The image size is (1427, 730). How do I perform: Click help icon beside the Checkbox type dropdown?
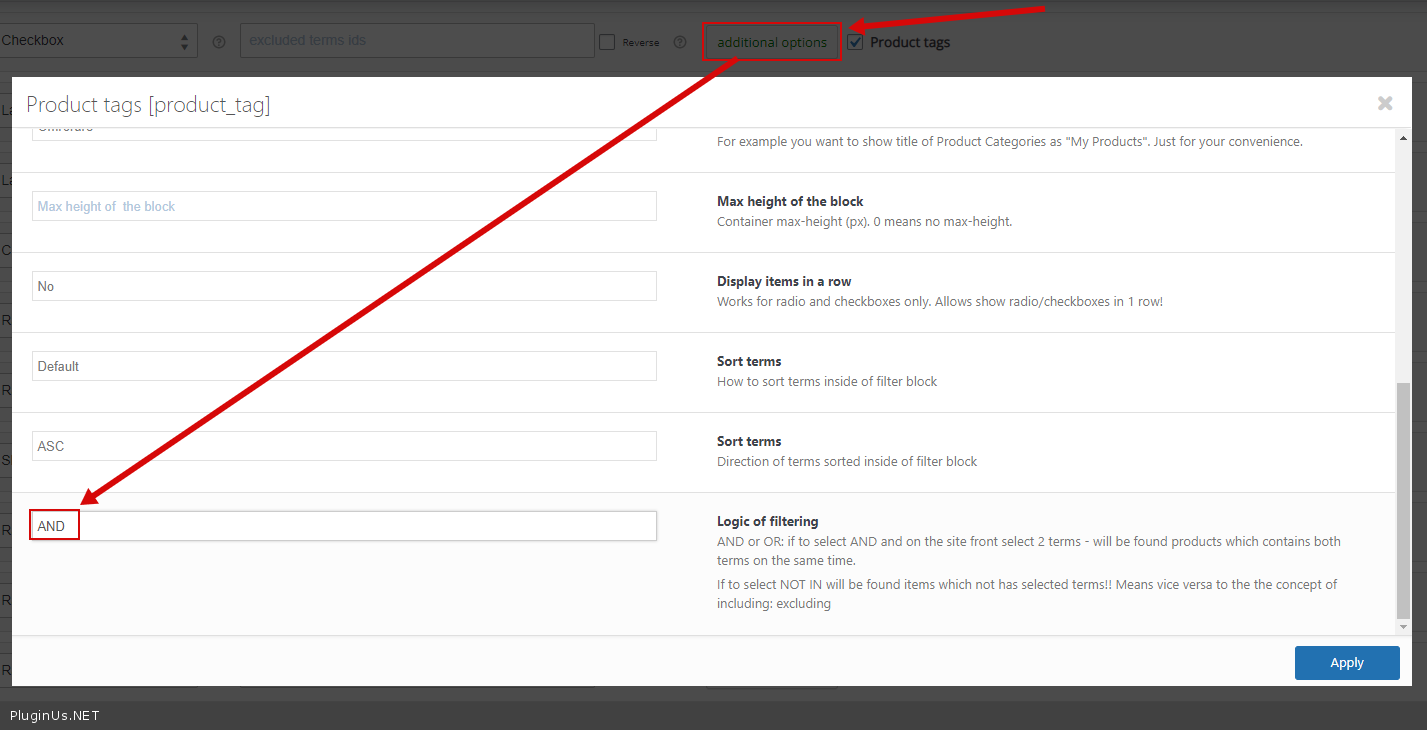(219, 42)
